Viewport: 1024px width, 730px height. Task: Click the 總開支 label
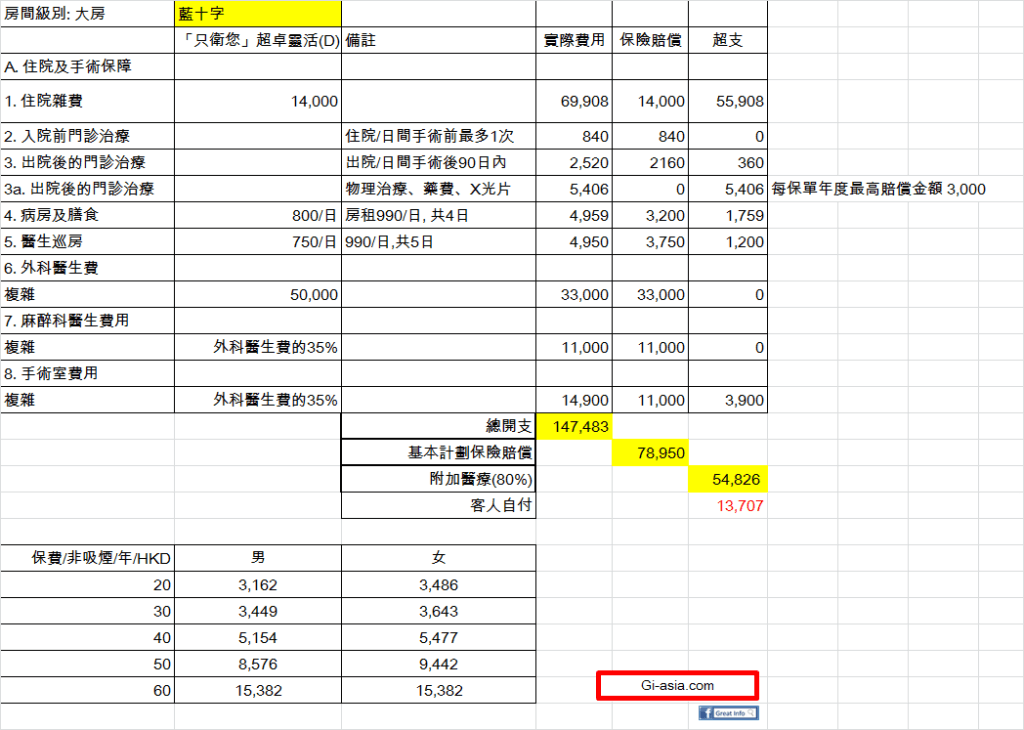tap(509, 426)
